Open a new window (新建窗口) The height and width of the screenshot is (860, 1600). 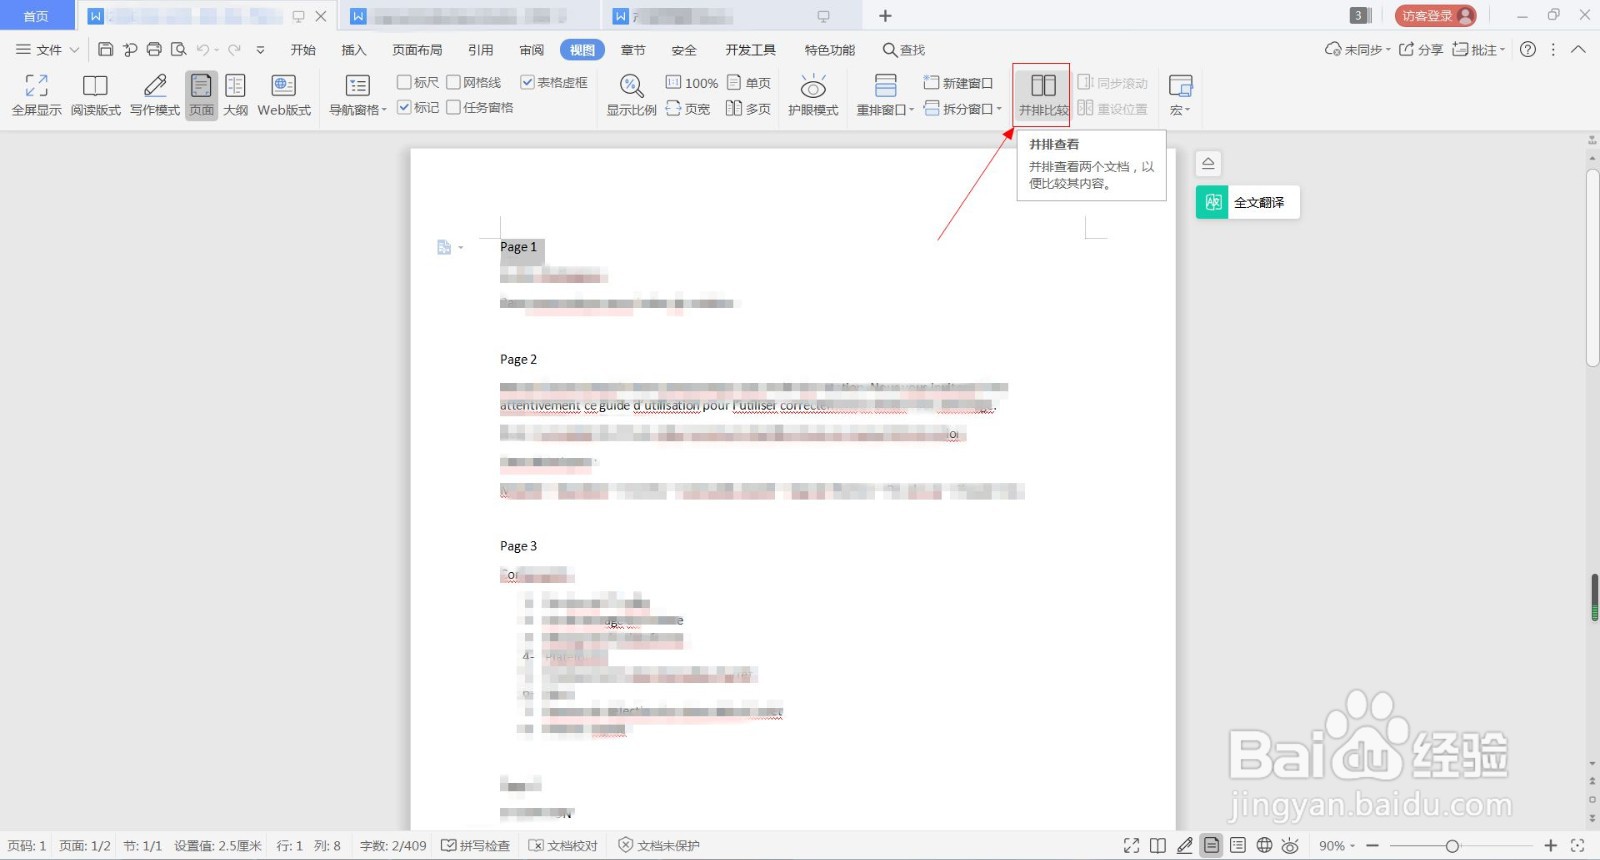(958, 83)
